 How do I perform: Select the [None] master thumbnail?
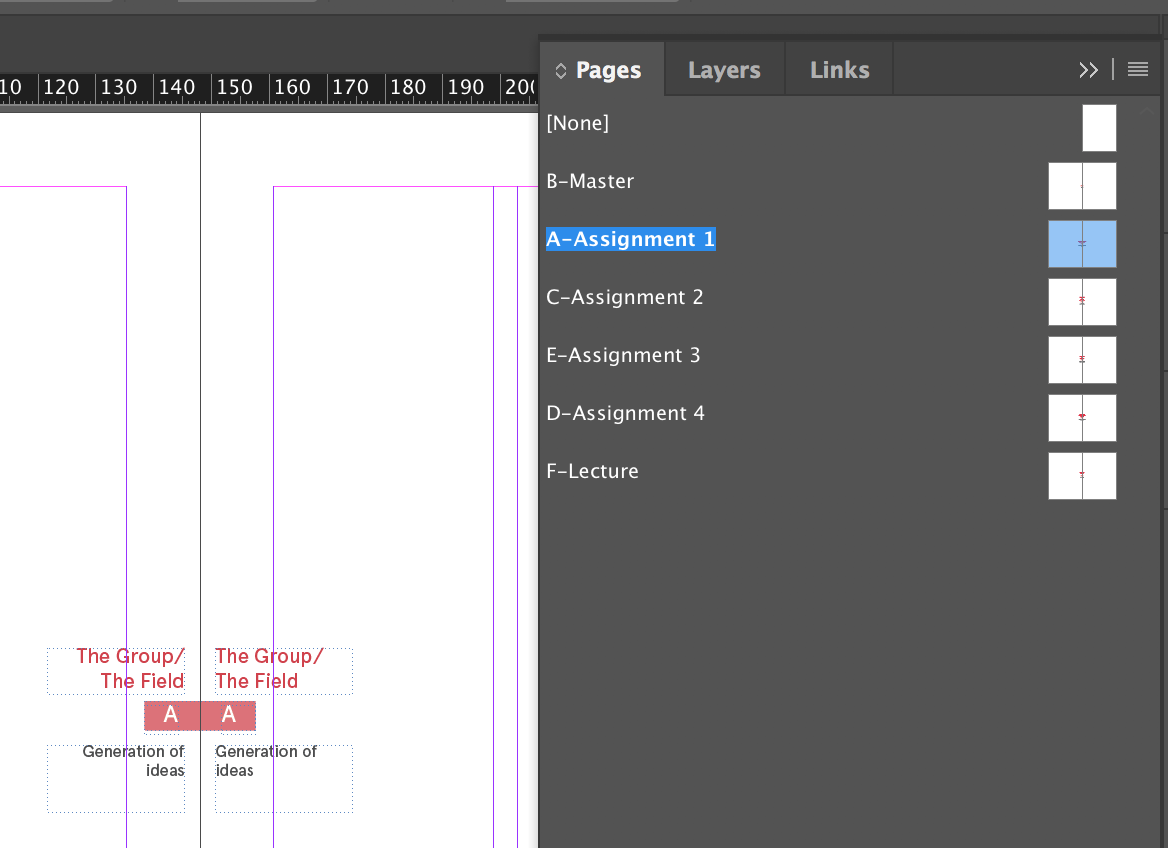[x=1098, y=127]
